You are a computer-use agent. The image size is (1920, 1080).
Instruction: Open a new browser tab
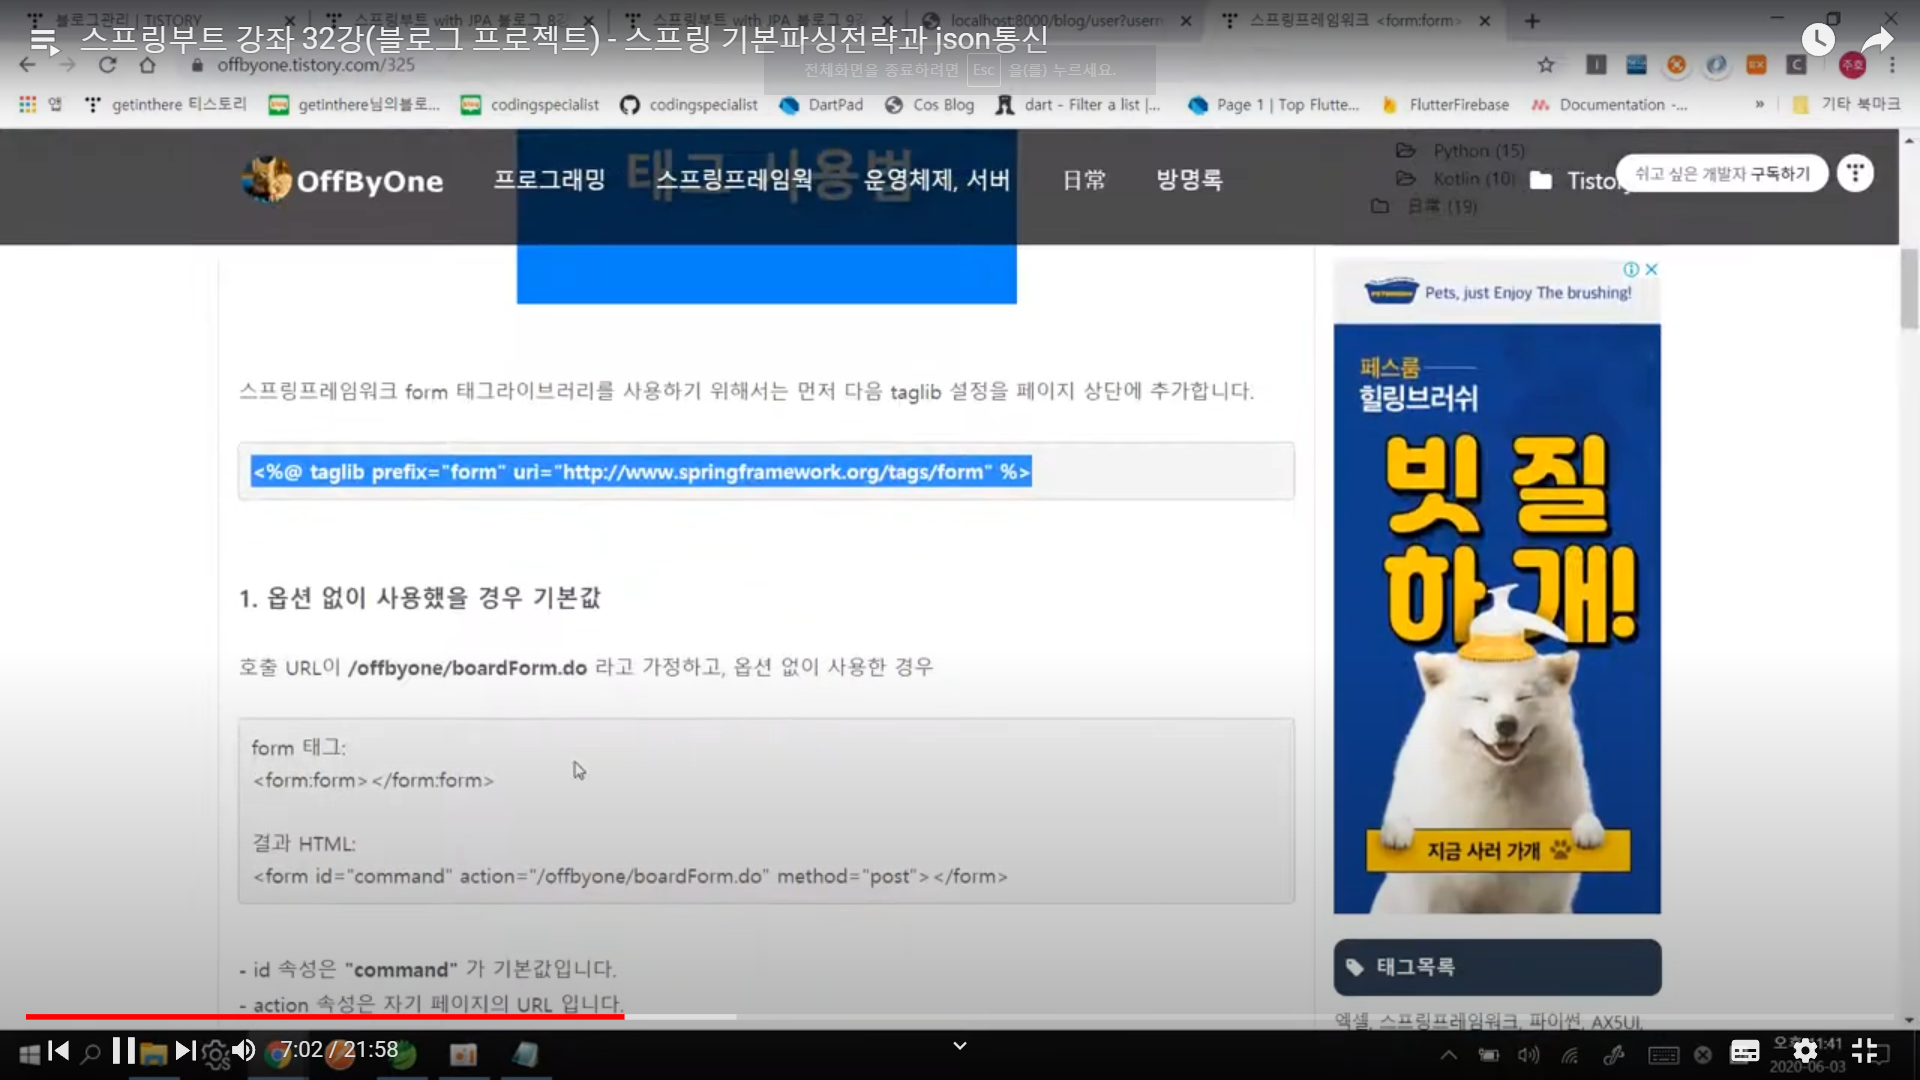1532,20
